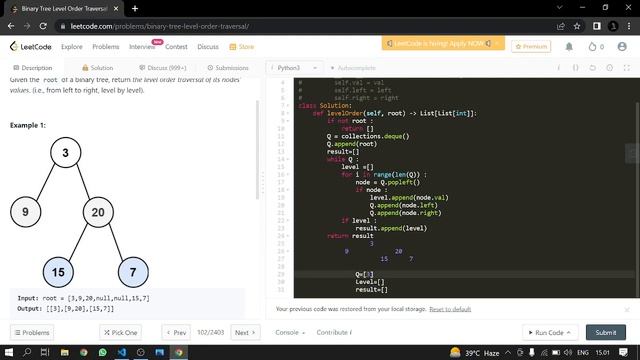640x360 pixels.
Task: Click the editor info icon
Action: [x=559, y=68]
